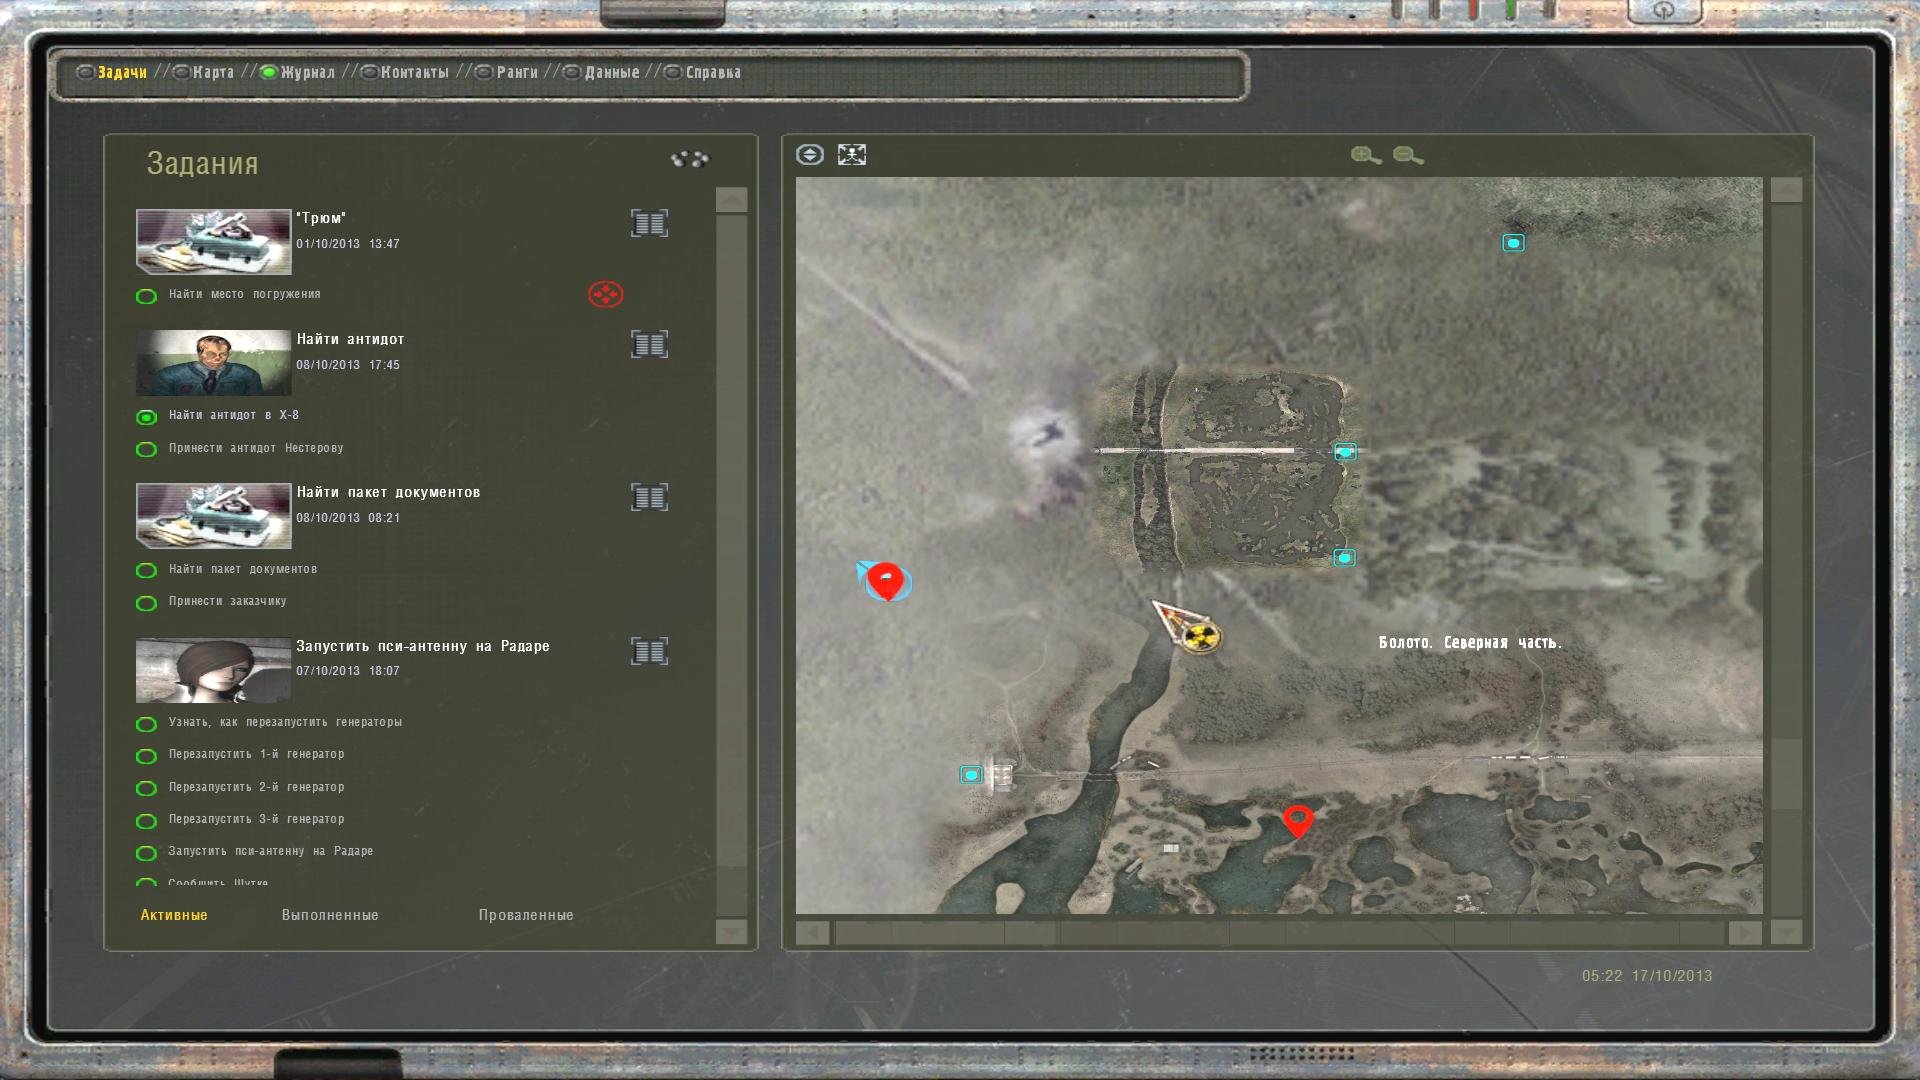Viewport: 1920px width, 1080px height.
Task: Click red quest marker in southern swamp
Action: coord(1298,821)
